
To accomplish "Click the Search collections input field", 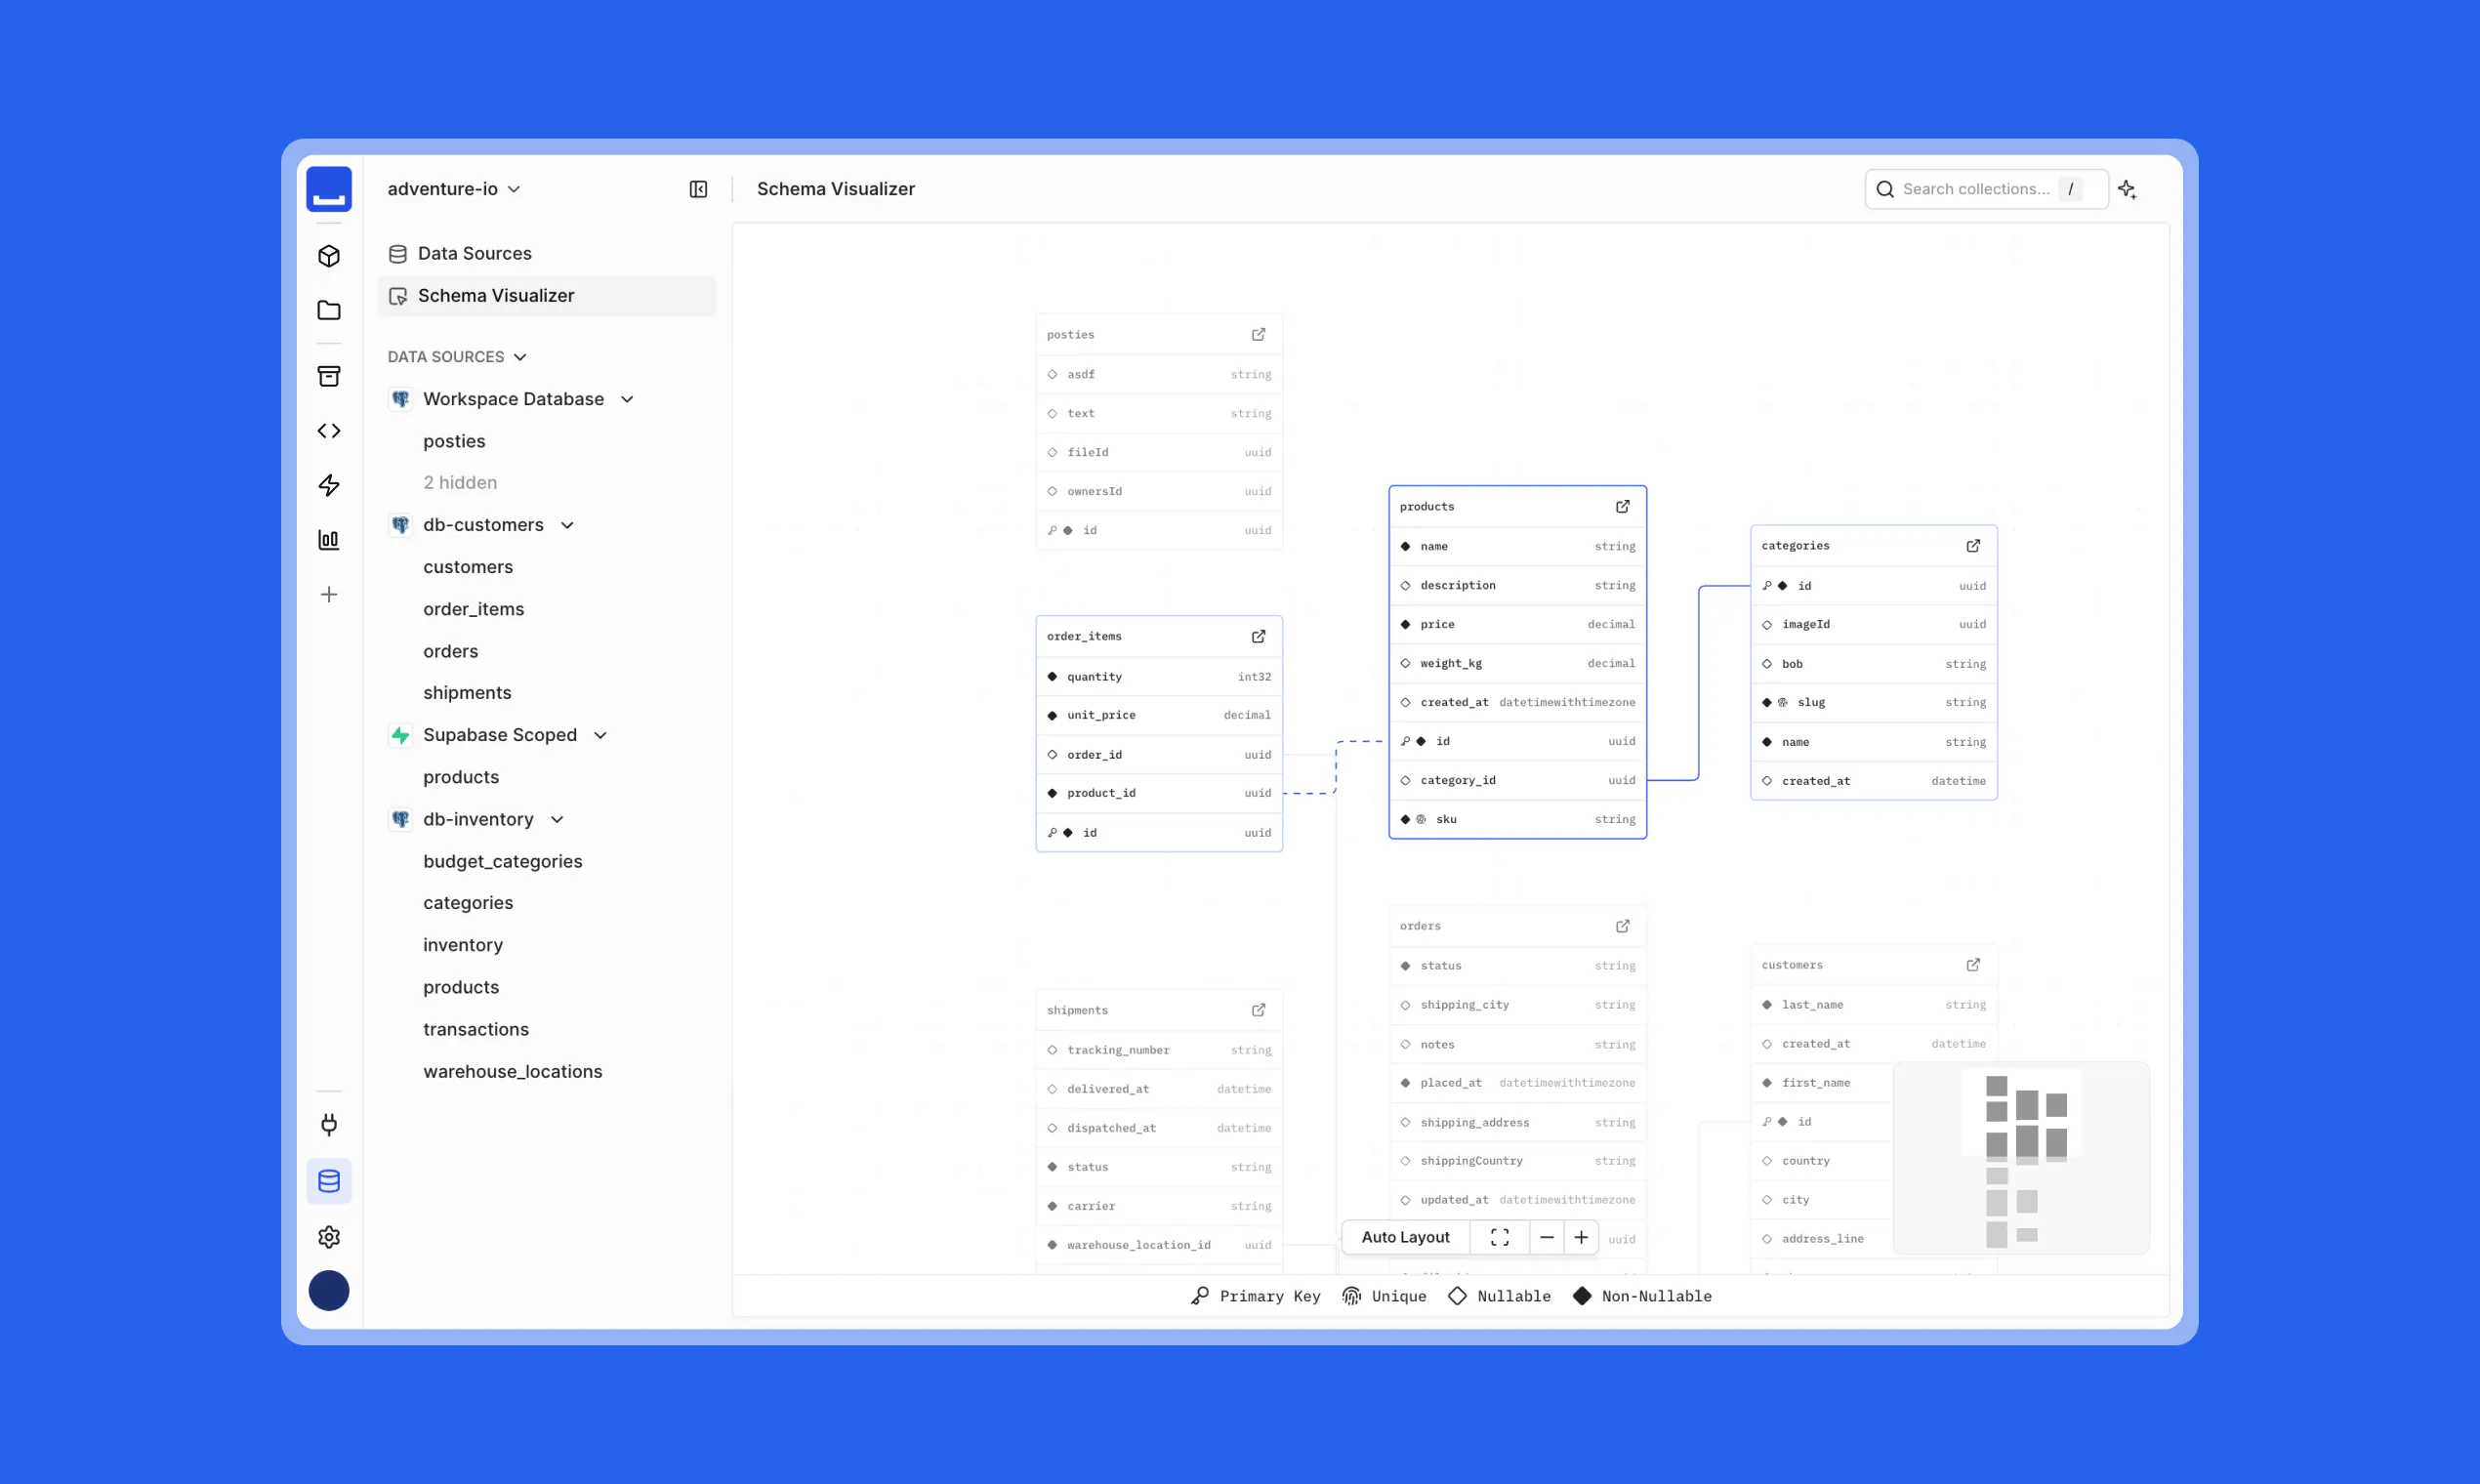I will pos(1986,189).
